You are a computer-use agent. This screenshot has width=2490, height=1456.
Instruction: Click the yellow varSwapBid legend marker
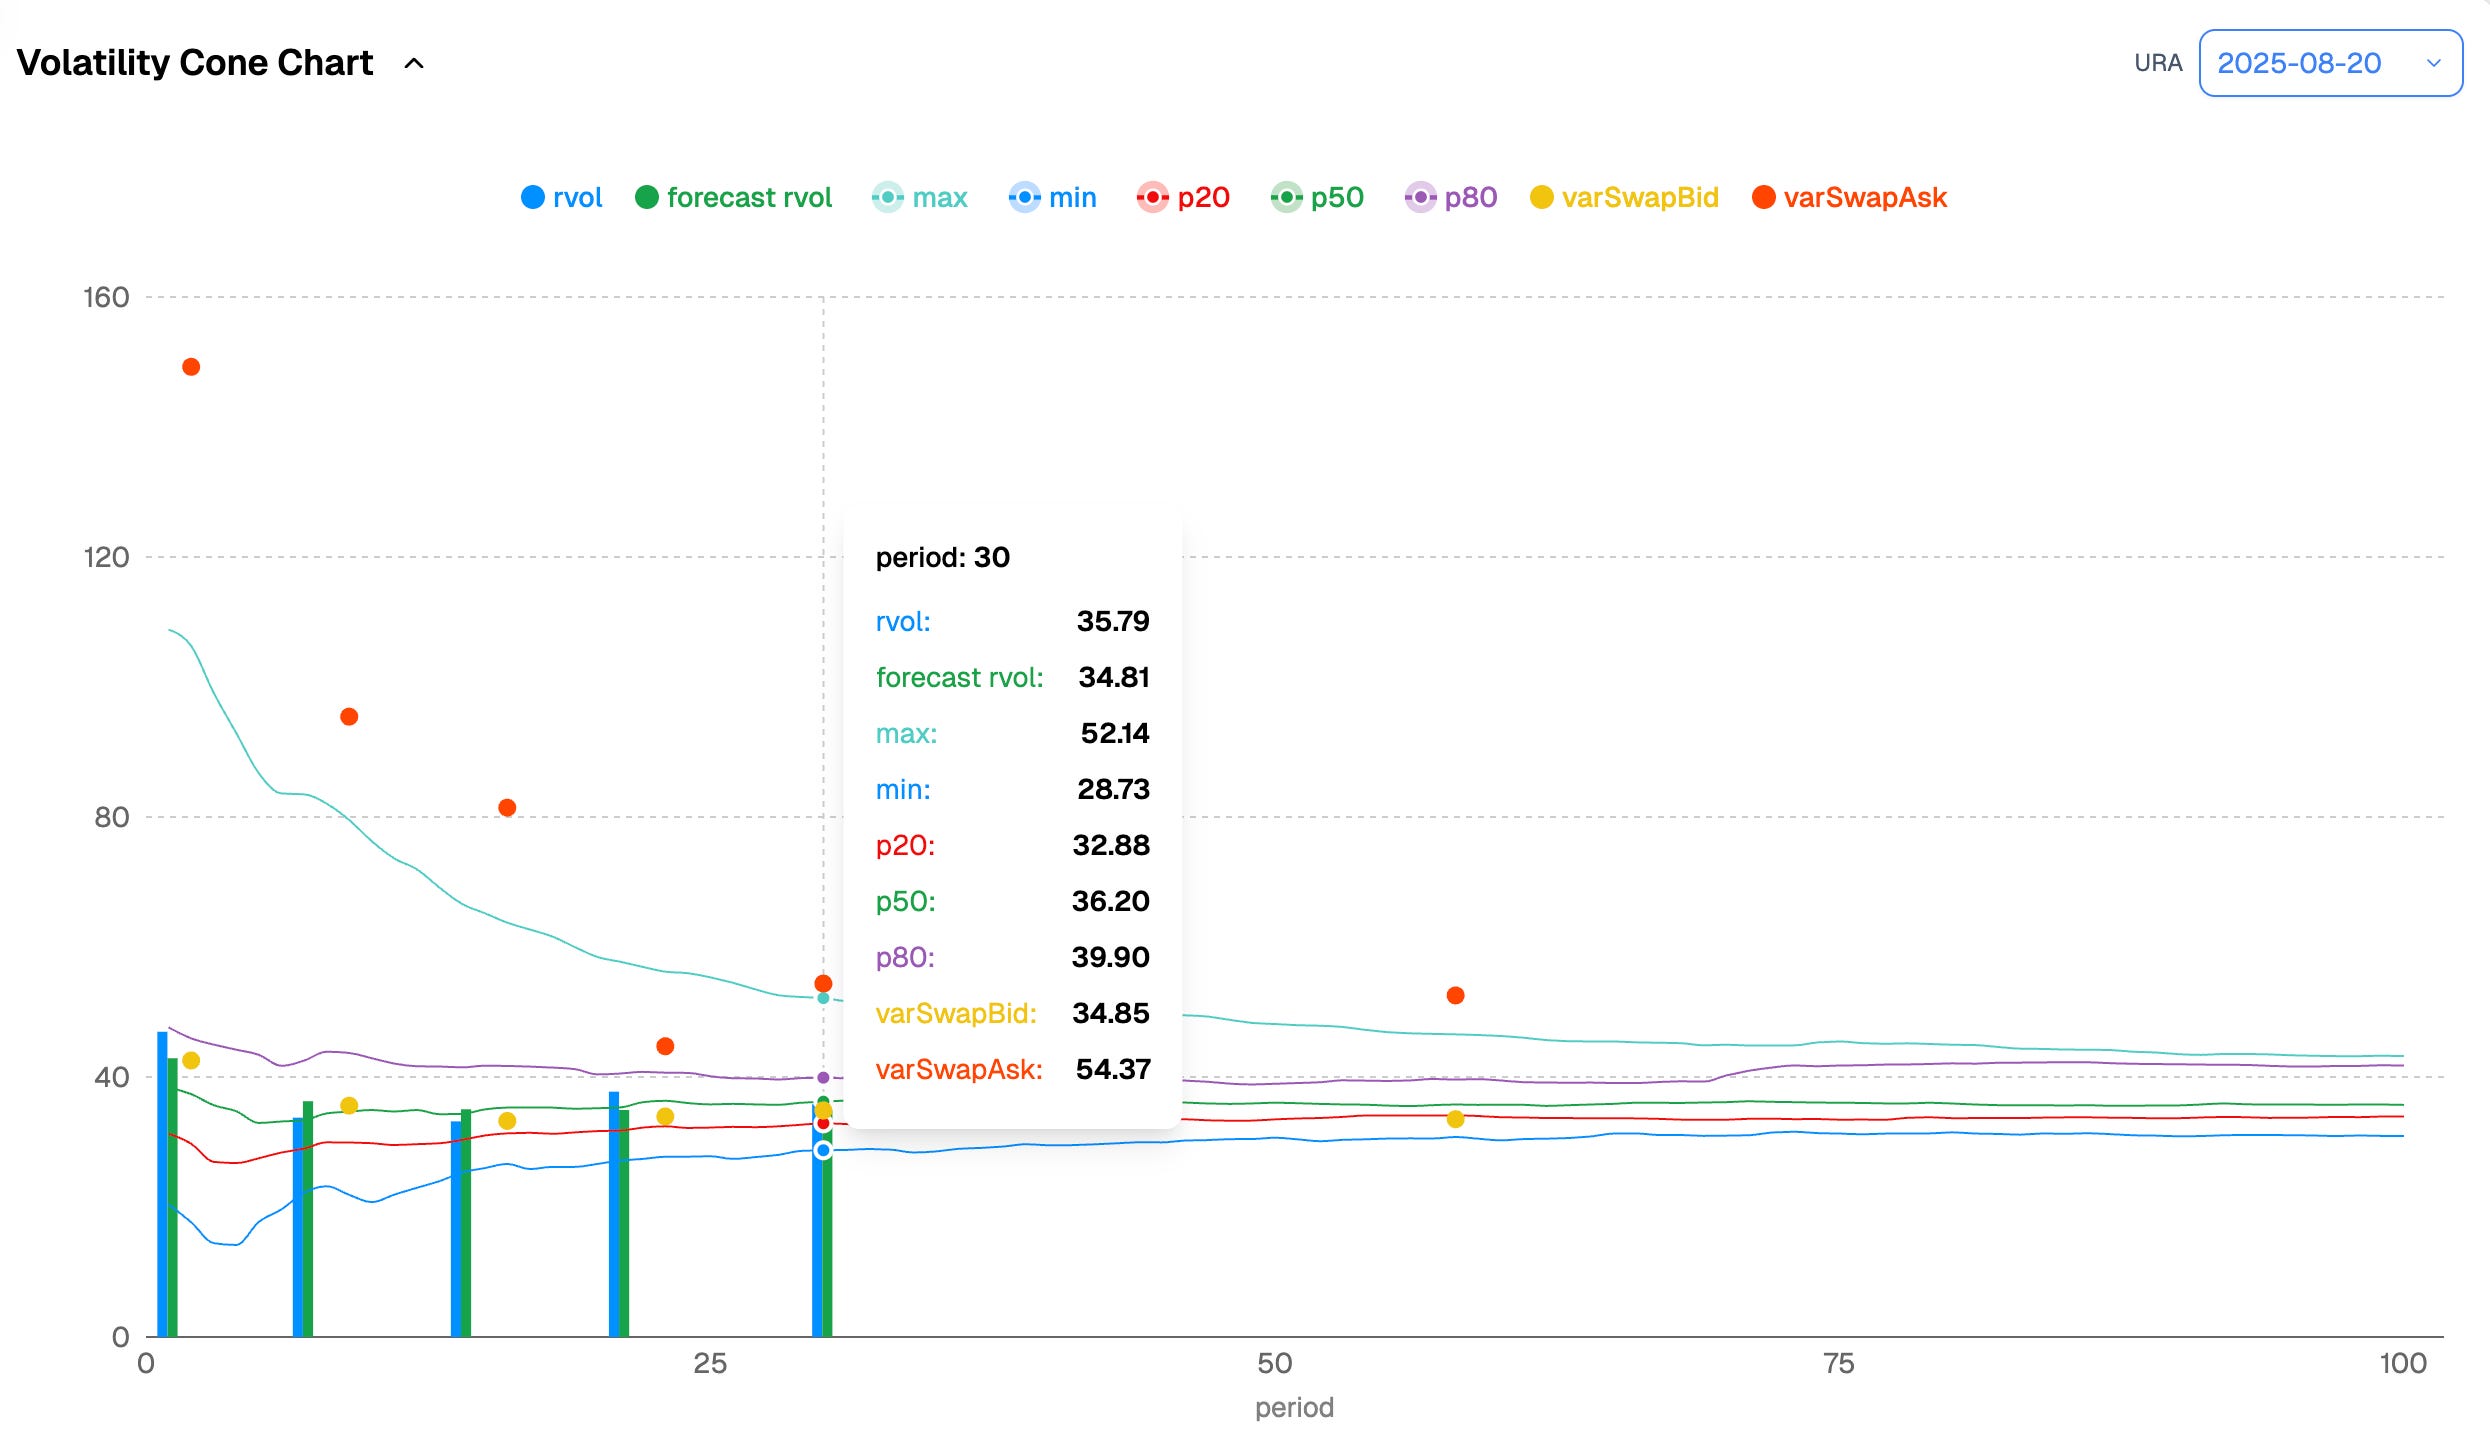tap(1542, 197)
